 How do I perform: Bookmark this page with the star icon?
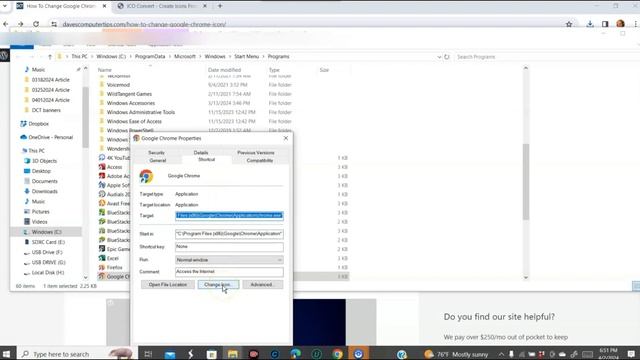coord(569,24)
